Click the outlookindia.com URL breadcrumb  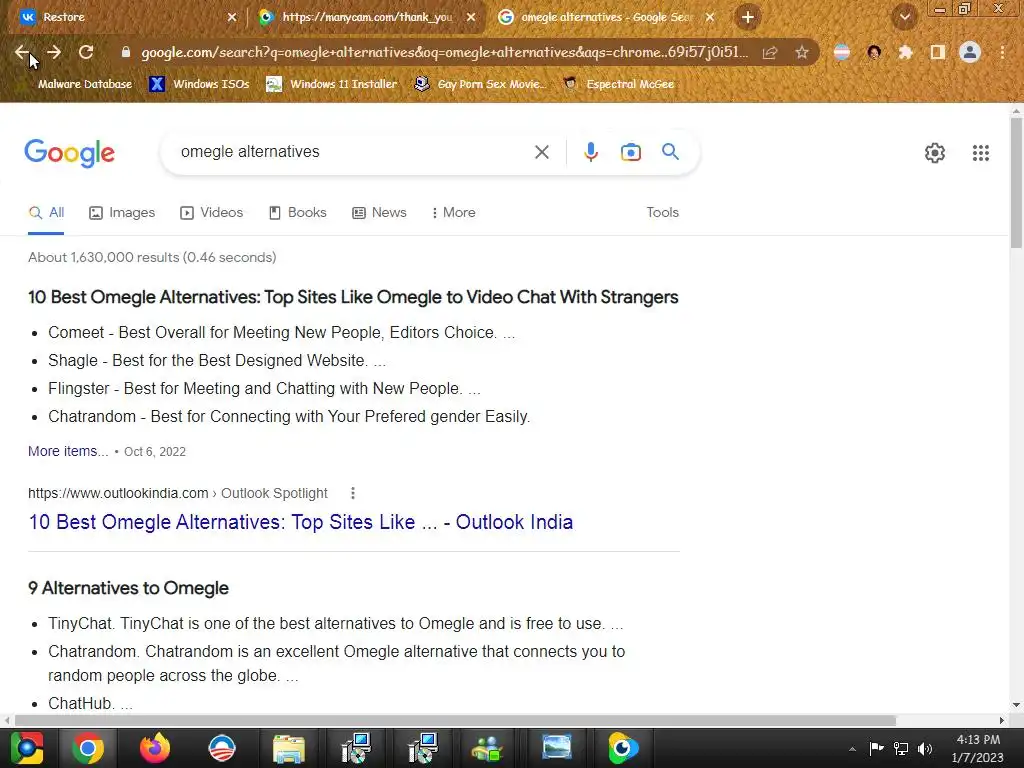click(x=178, y=493)
